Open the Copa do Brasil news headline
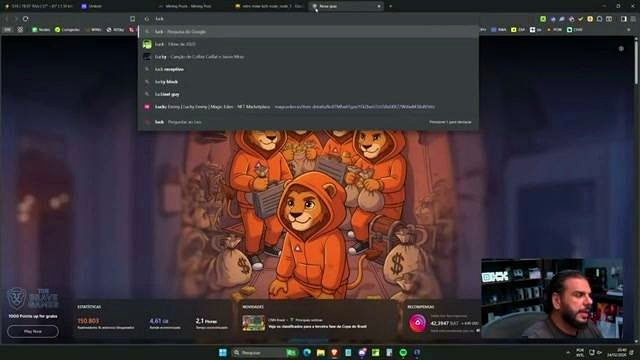 click(317, 327)
